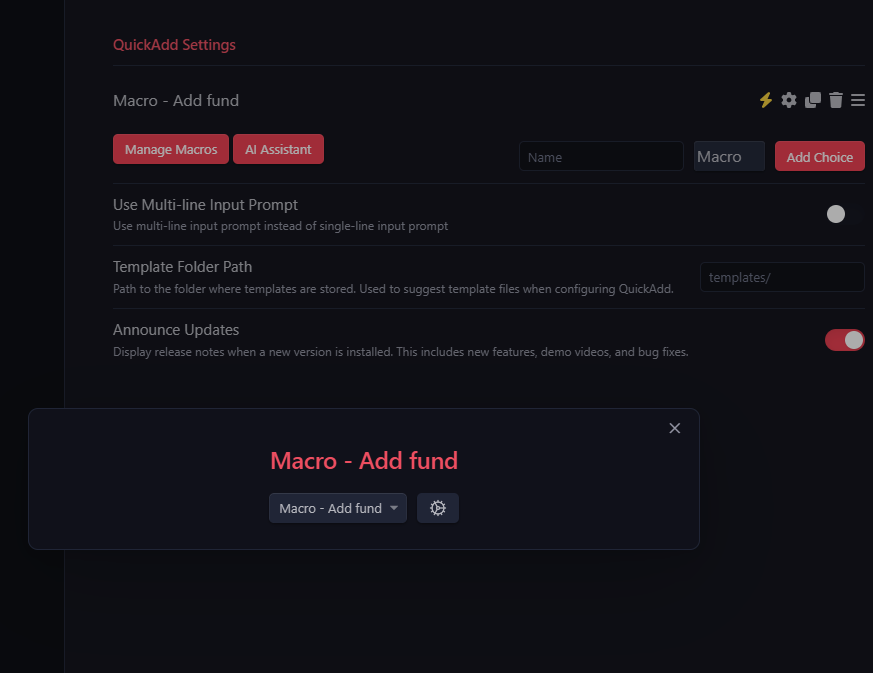The height and width of the screenshot is (673, 873).
Task: Duplicate the Macro - Add fund choice via copy icon
Action: (x=812, y=100)
